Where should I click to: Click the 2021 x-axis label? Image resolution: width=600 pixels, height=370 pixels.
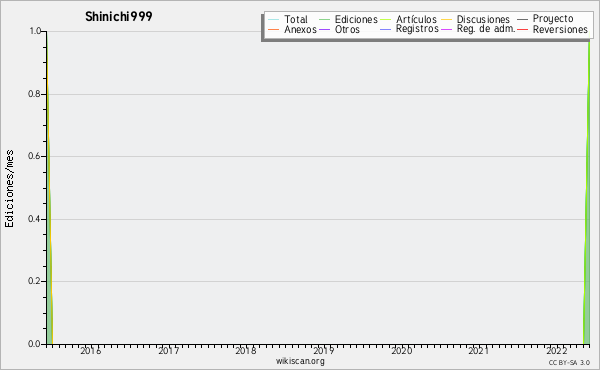coord(479,351)
